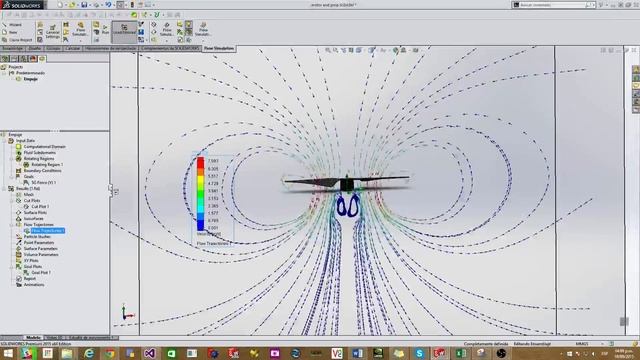
Task: Open Visual Studio from the taskbar
Action: coord(150,353)
